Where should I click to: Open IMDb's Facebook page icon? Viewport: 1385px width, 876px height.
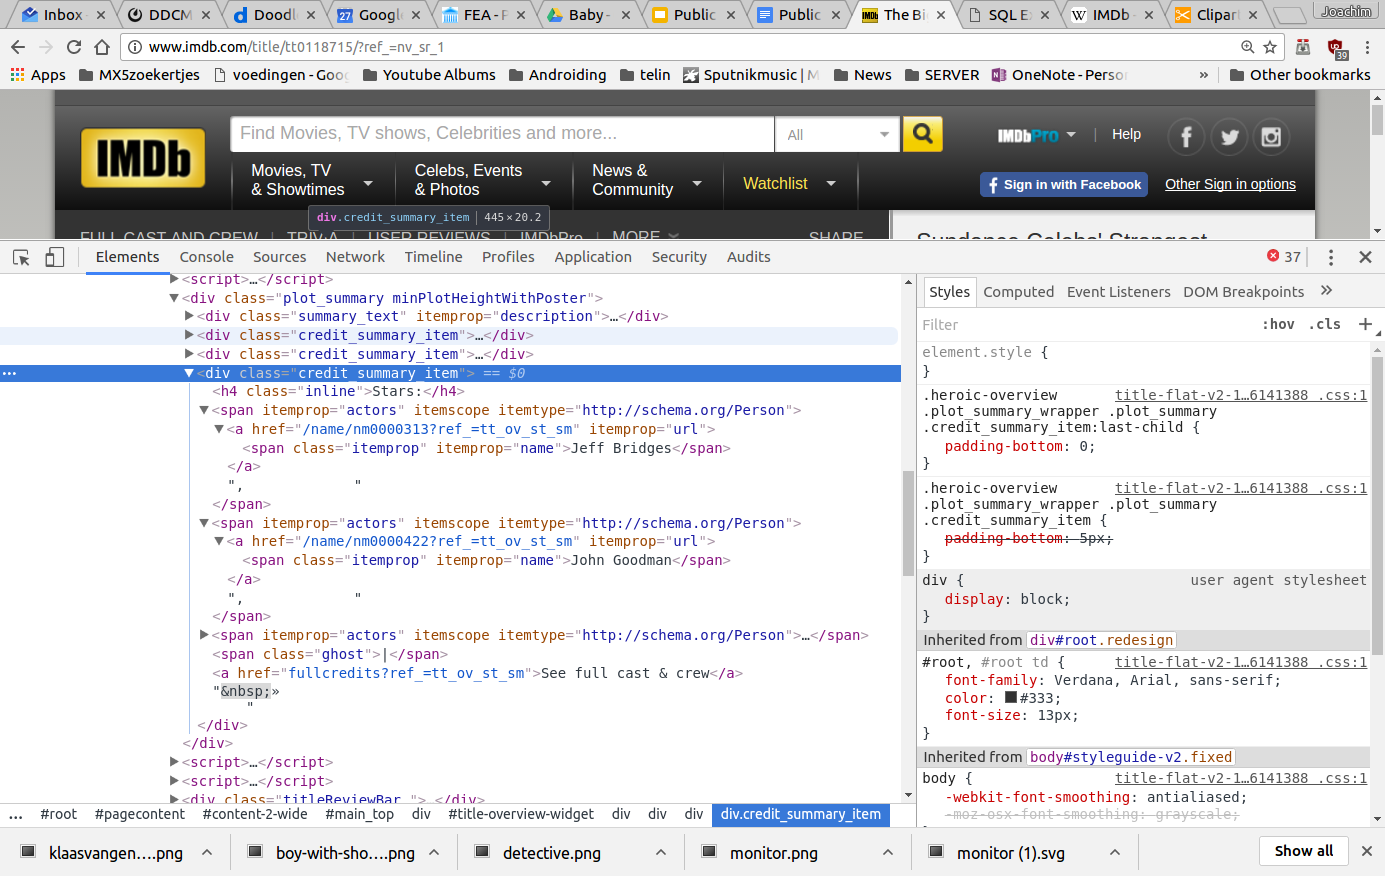tap(1186, 137)
